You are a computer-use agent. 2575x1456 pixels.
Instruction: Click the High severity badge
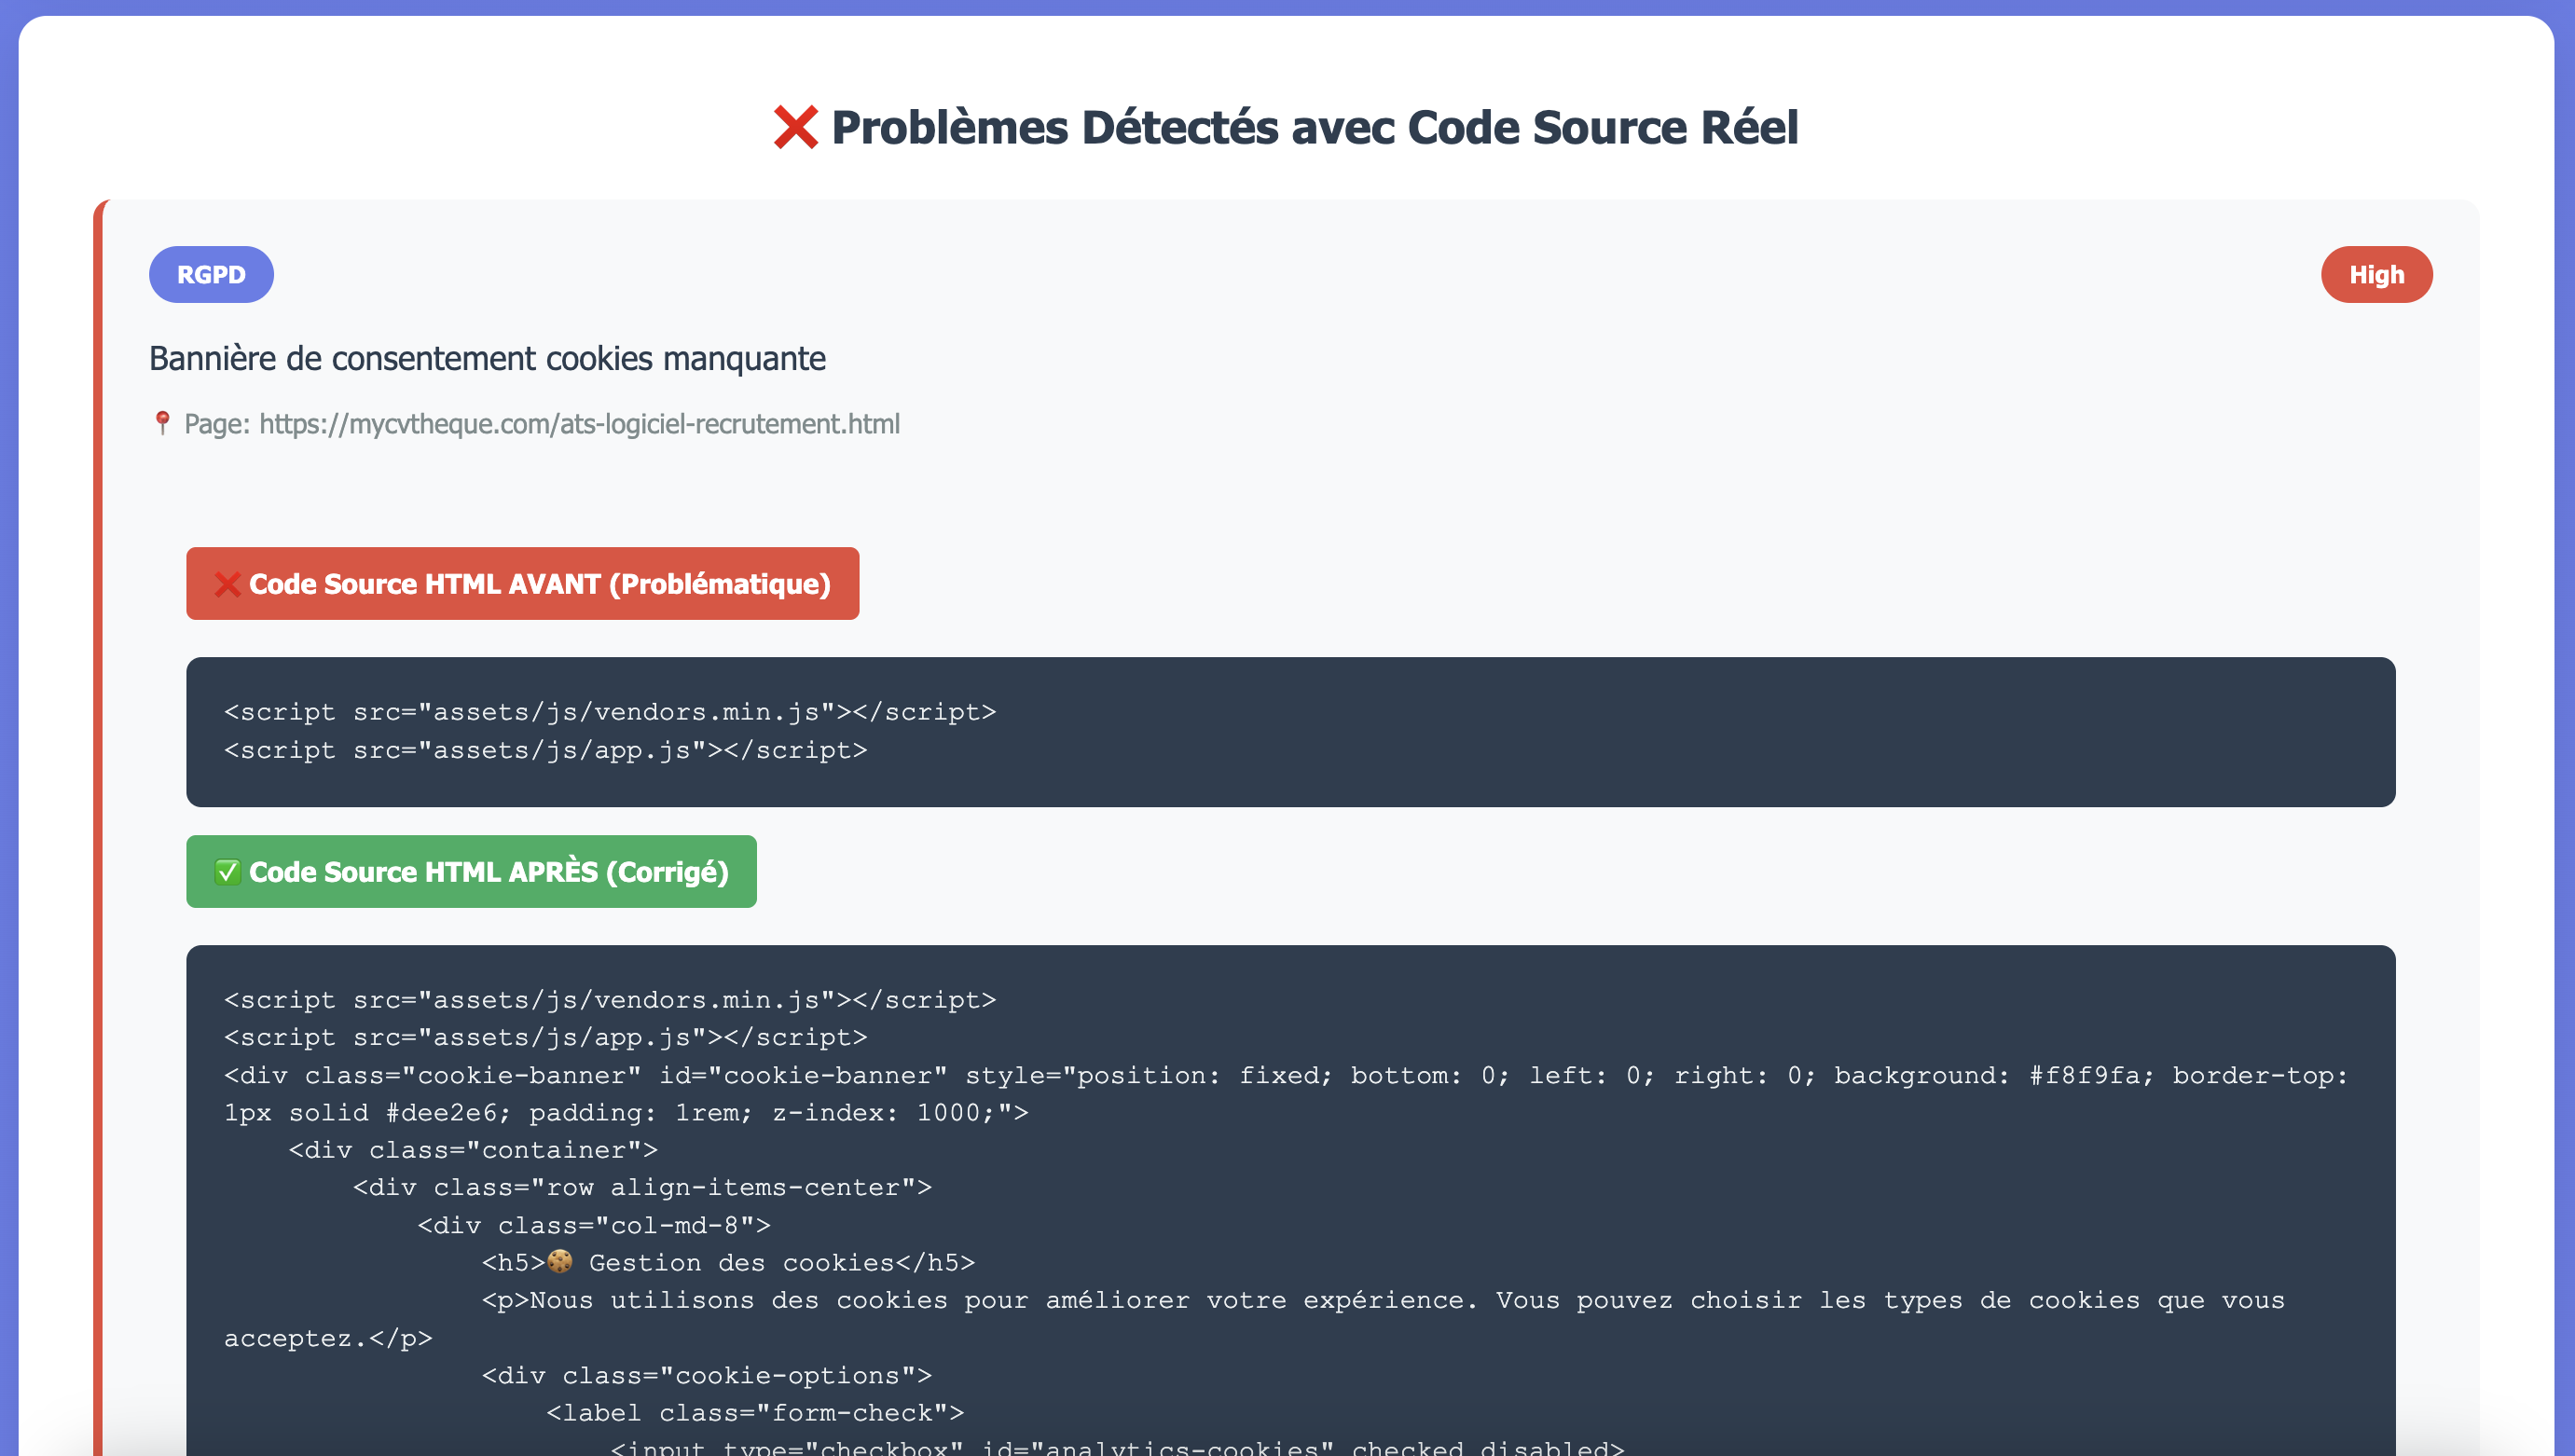pyautogui.click(x=2376, y=275)
